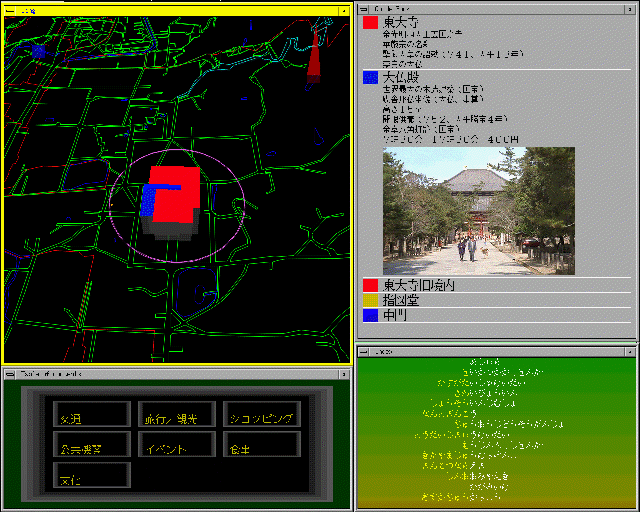Open the ショッピング category button
Viewport: 640px width, 512px height.
(262, 414)
